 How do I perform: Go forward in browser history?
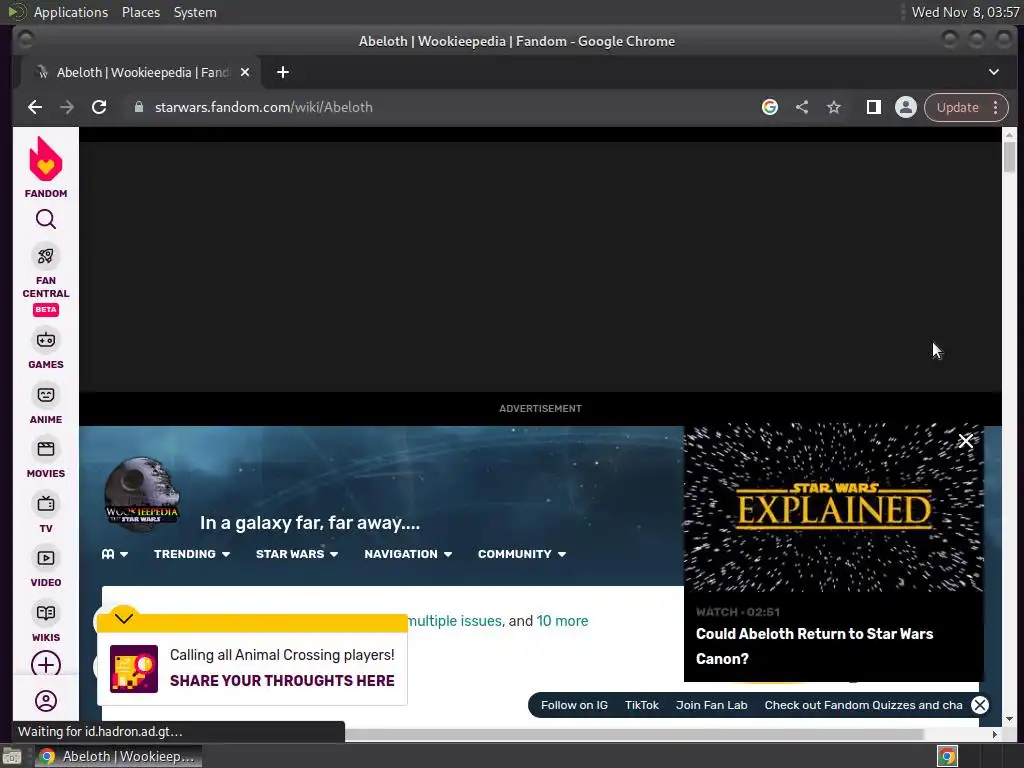[67, 107]
